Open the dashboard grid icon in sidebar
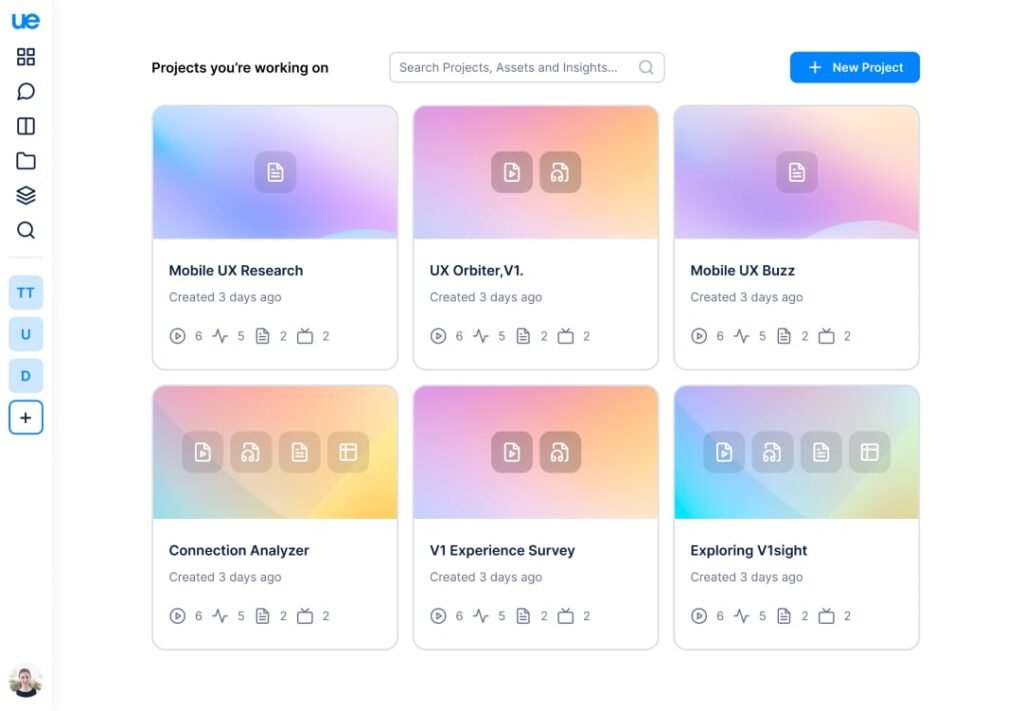The width and height of the screenshot is (1024, 711). [x=26, y=57]
